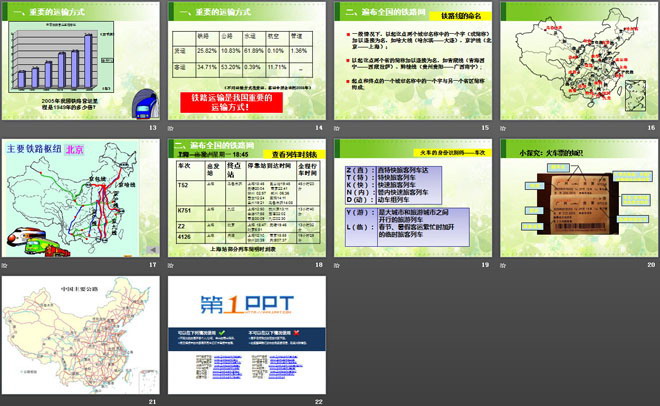This screenshot has width=660, height=406.
Task: Click the animation star icon under slide 15
Action: [x=337, y=128]
